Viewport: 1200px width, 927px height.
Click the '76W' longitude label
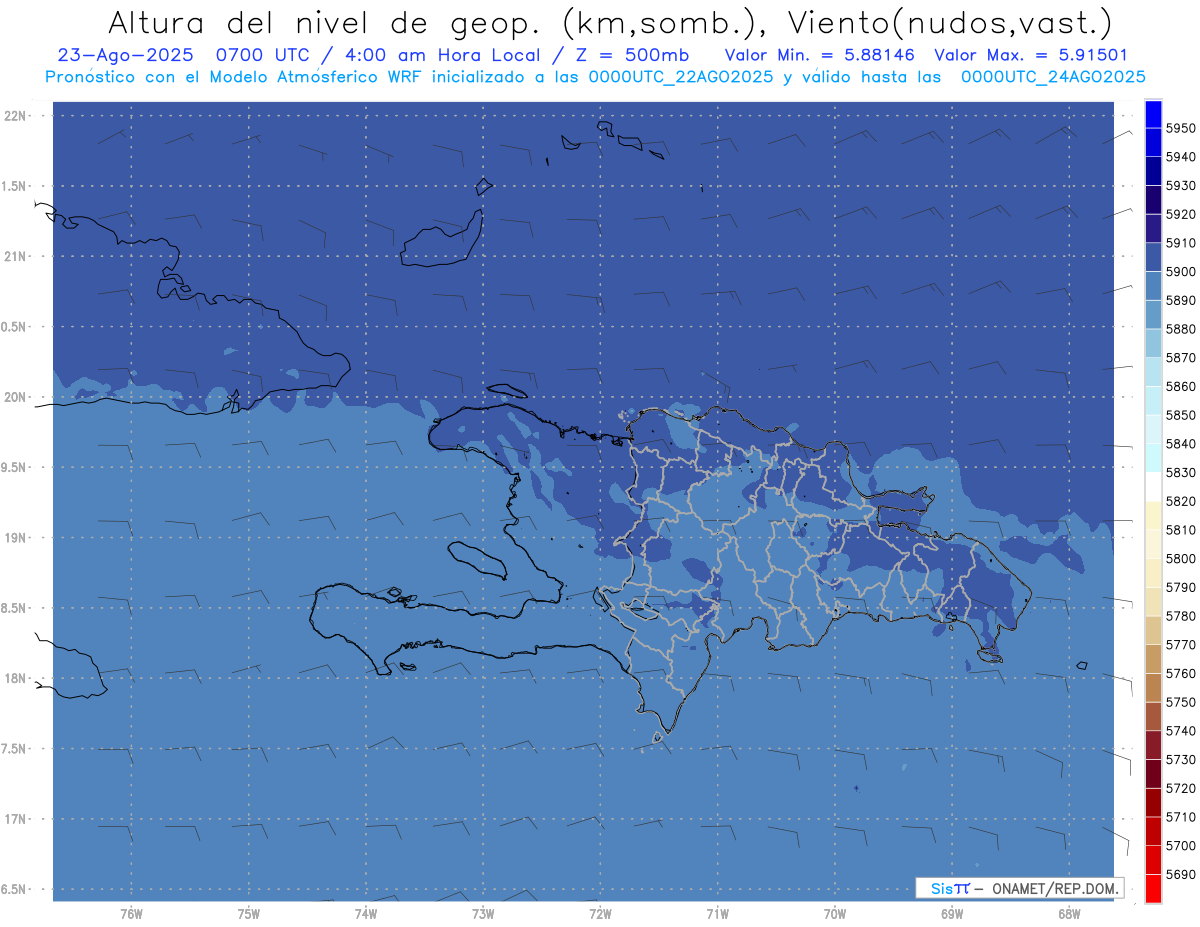point(131,914)
